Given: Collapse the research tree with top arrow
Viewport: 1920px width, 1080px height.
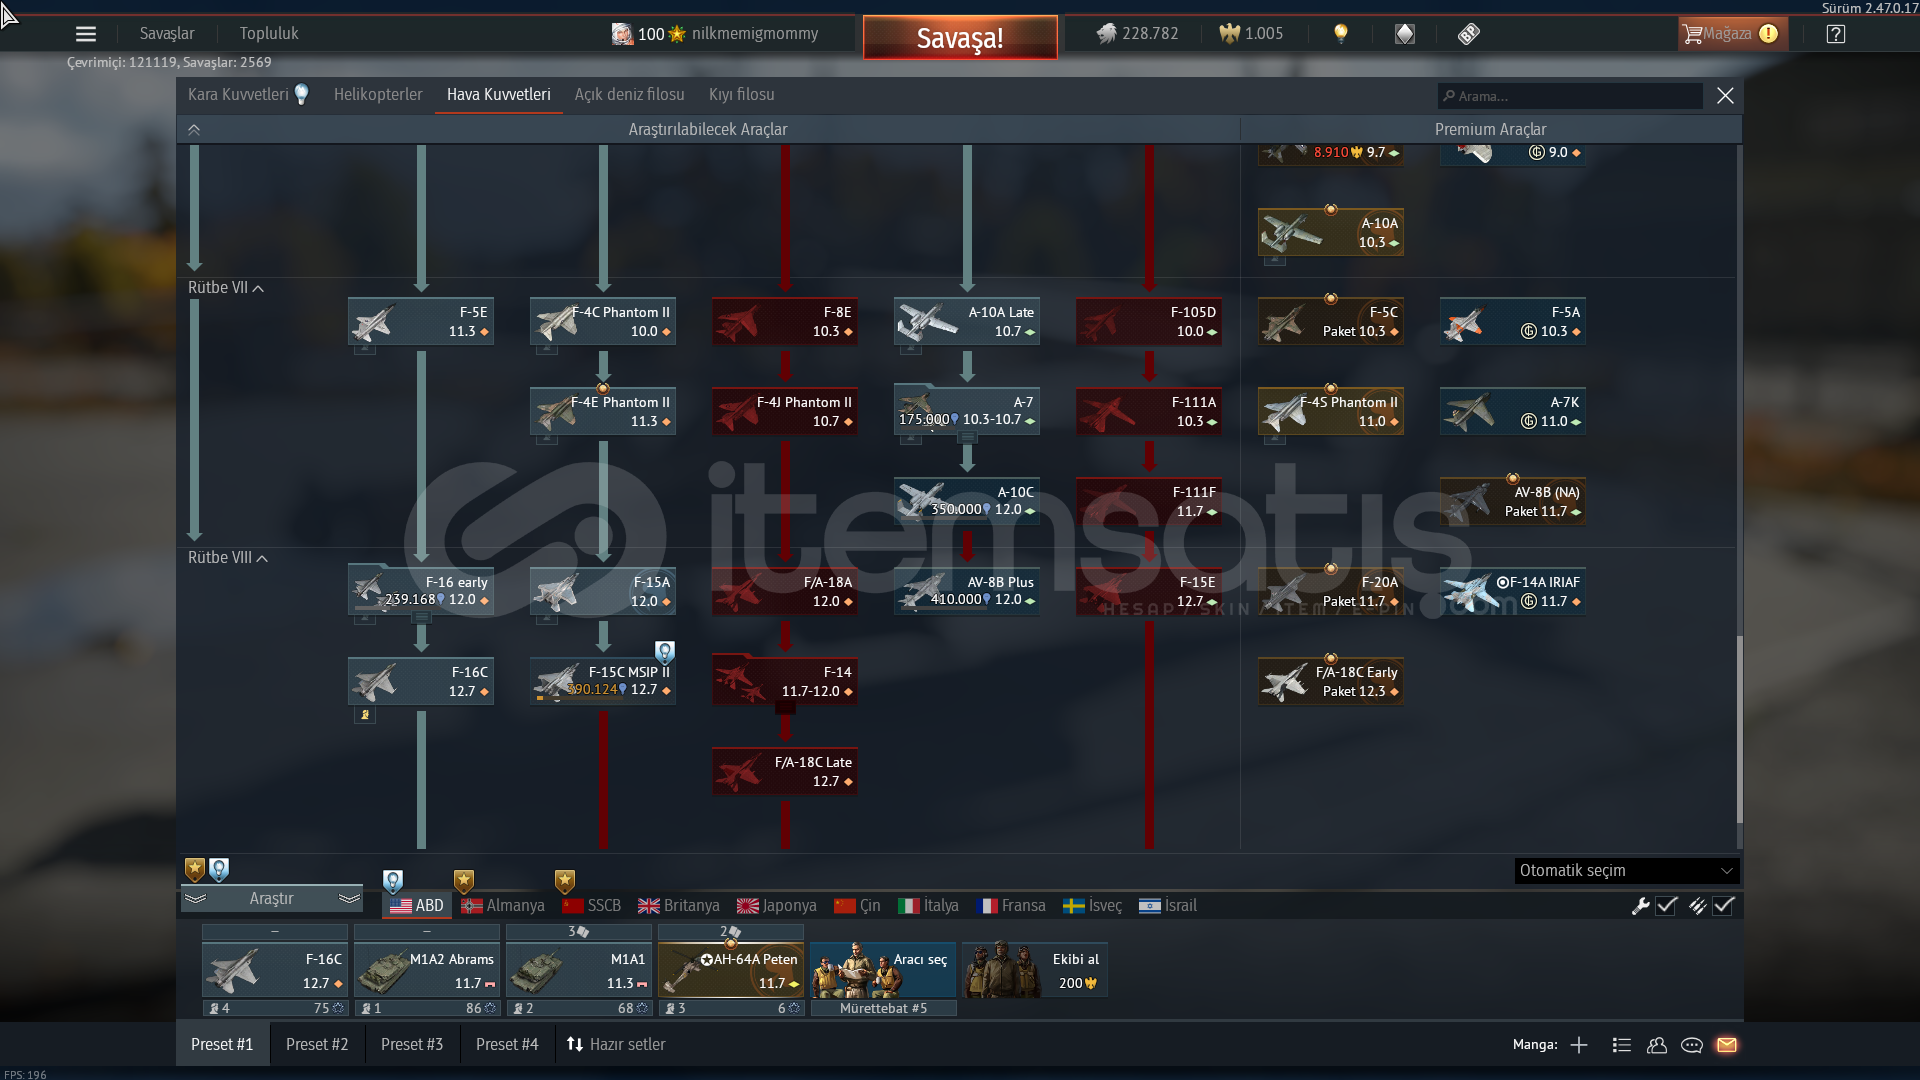Looking at the screenshot, I should [x=194, y=130].
